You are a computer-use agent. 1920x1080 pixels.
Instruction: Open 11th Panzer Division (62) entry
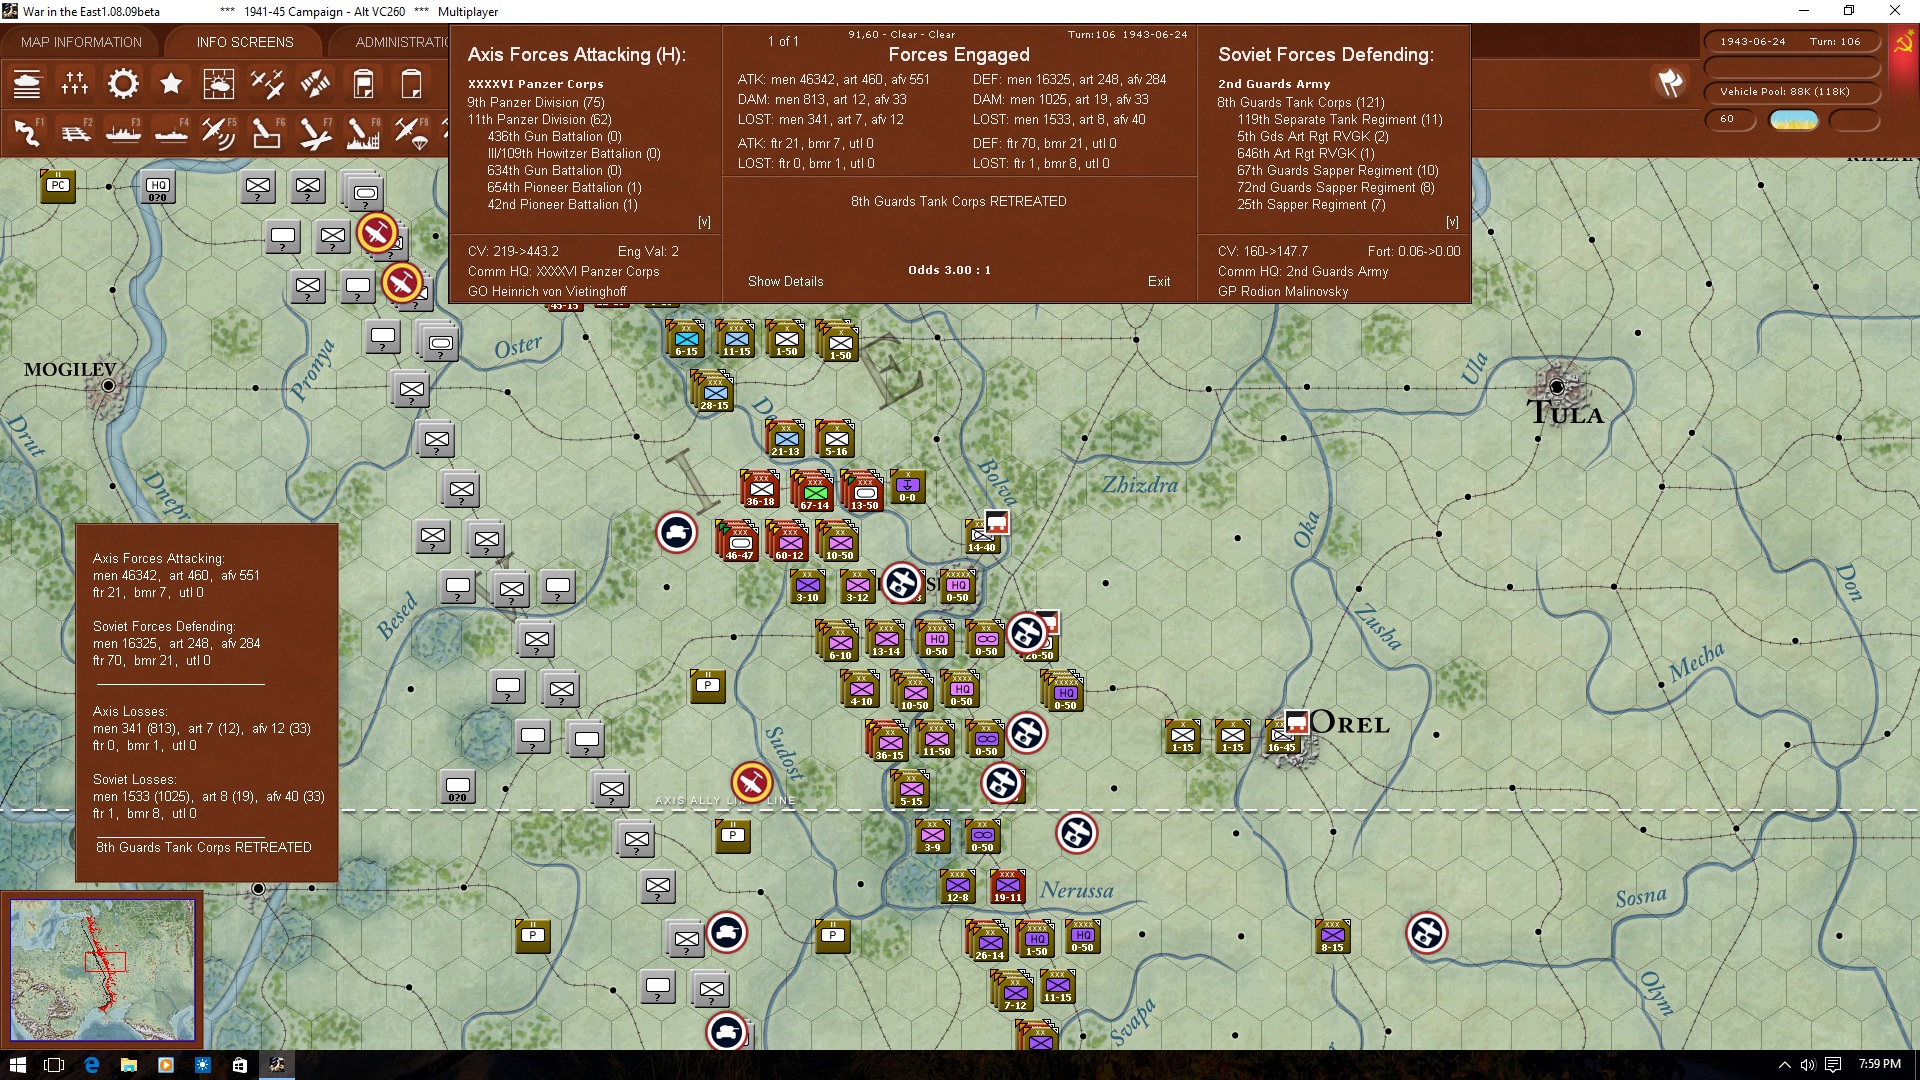click(x=540, y=119)
